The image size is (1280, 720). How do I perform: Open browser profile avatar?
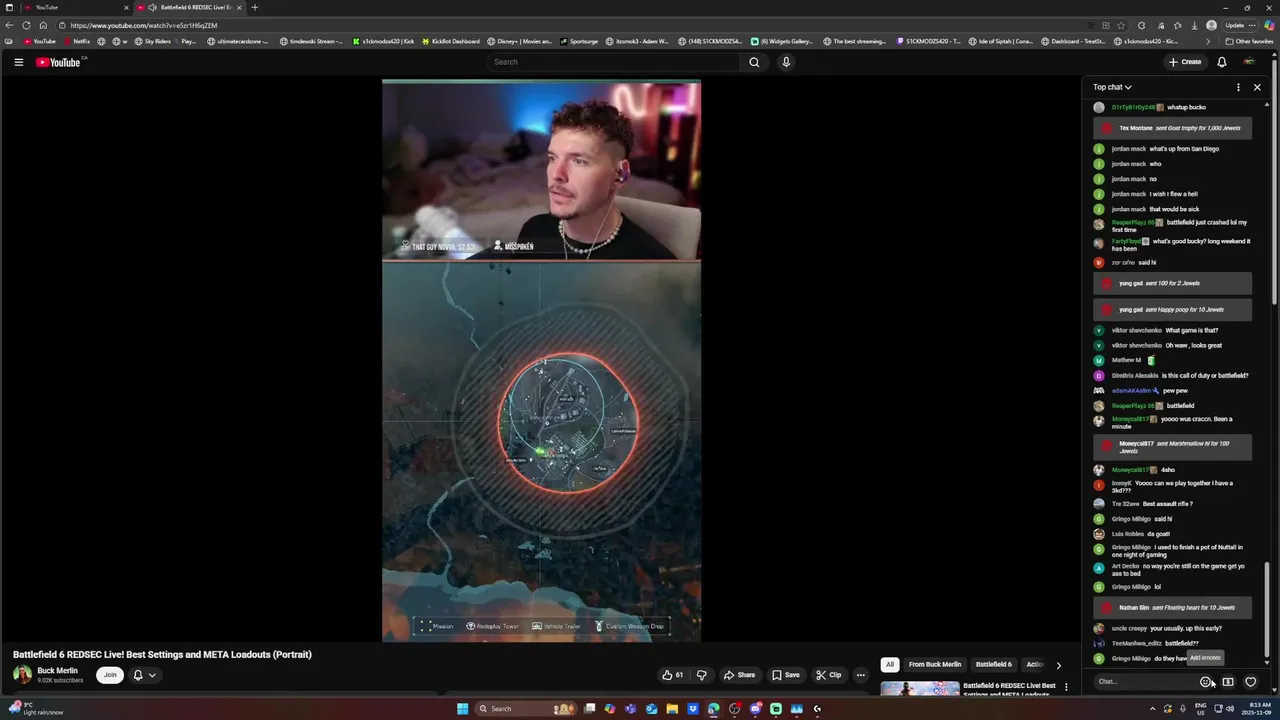point(1212,25)
